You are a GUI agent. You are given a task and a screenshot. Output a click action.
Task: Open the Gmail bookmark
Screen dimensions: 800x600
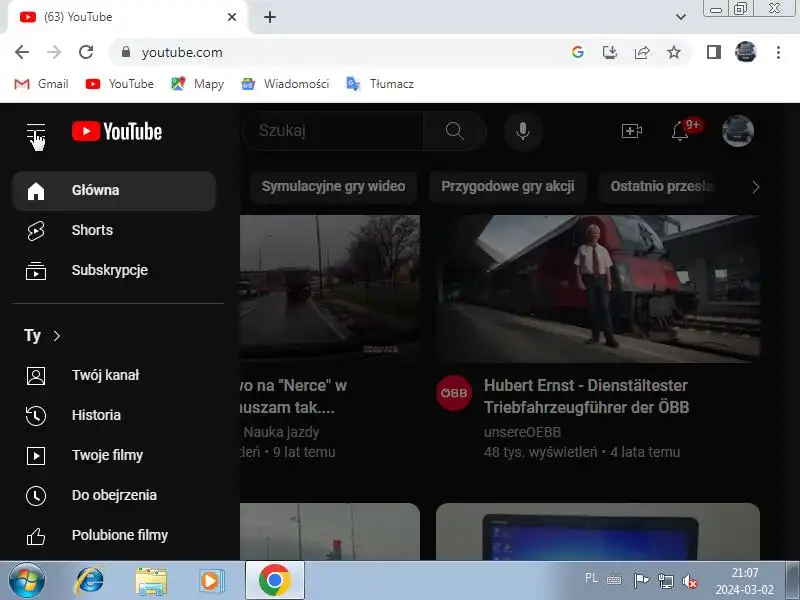(42, 84)
